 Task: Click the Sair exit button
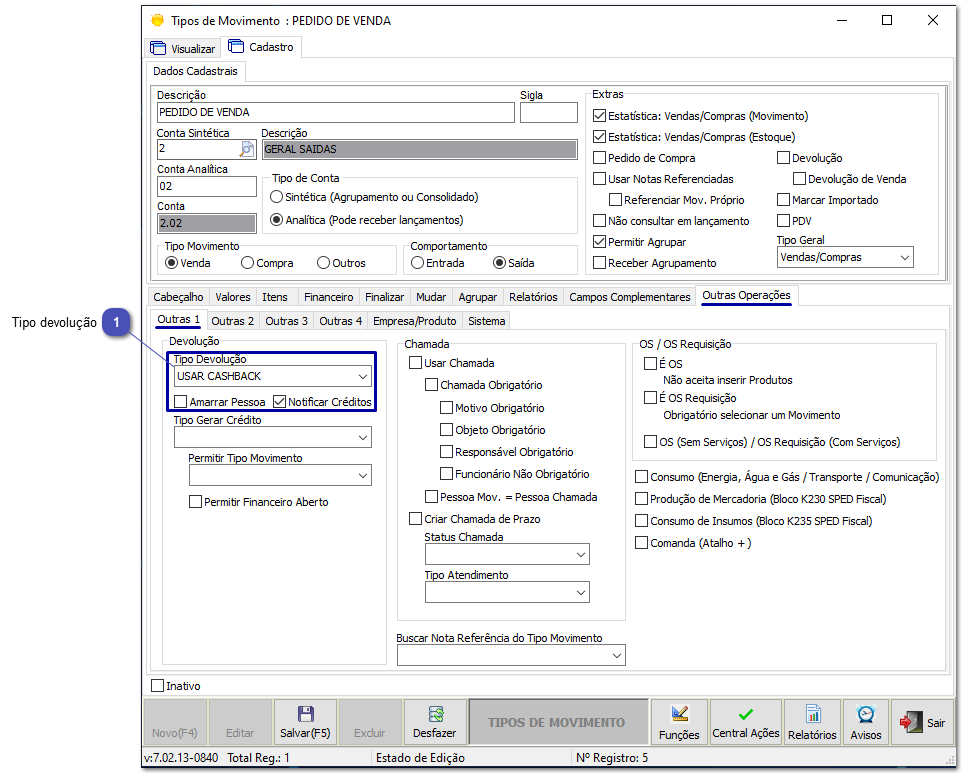pyautogui.click(x=922, y=722)
